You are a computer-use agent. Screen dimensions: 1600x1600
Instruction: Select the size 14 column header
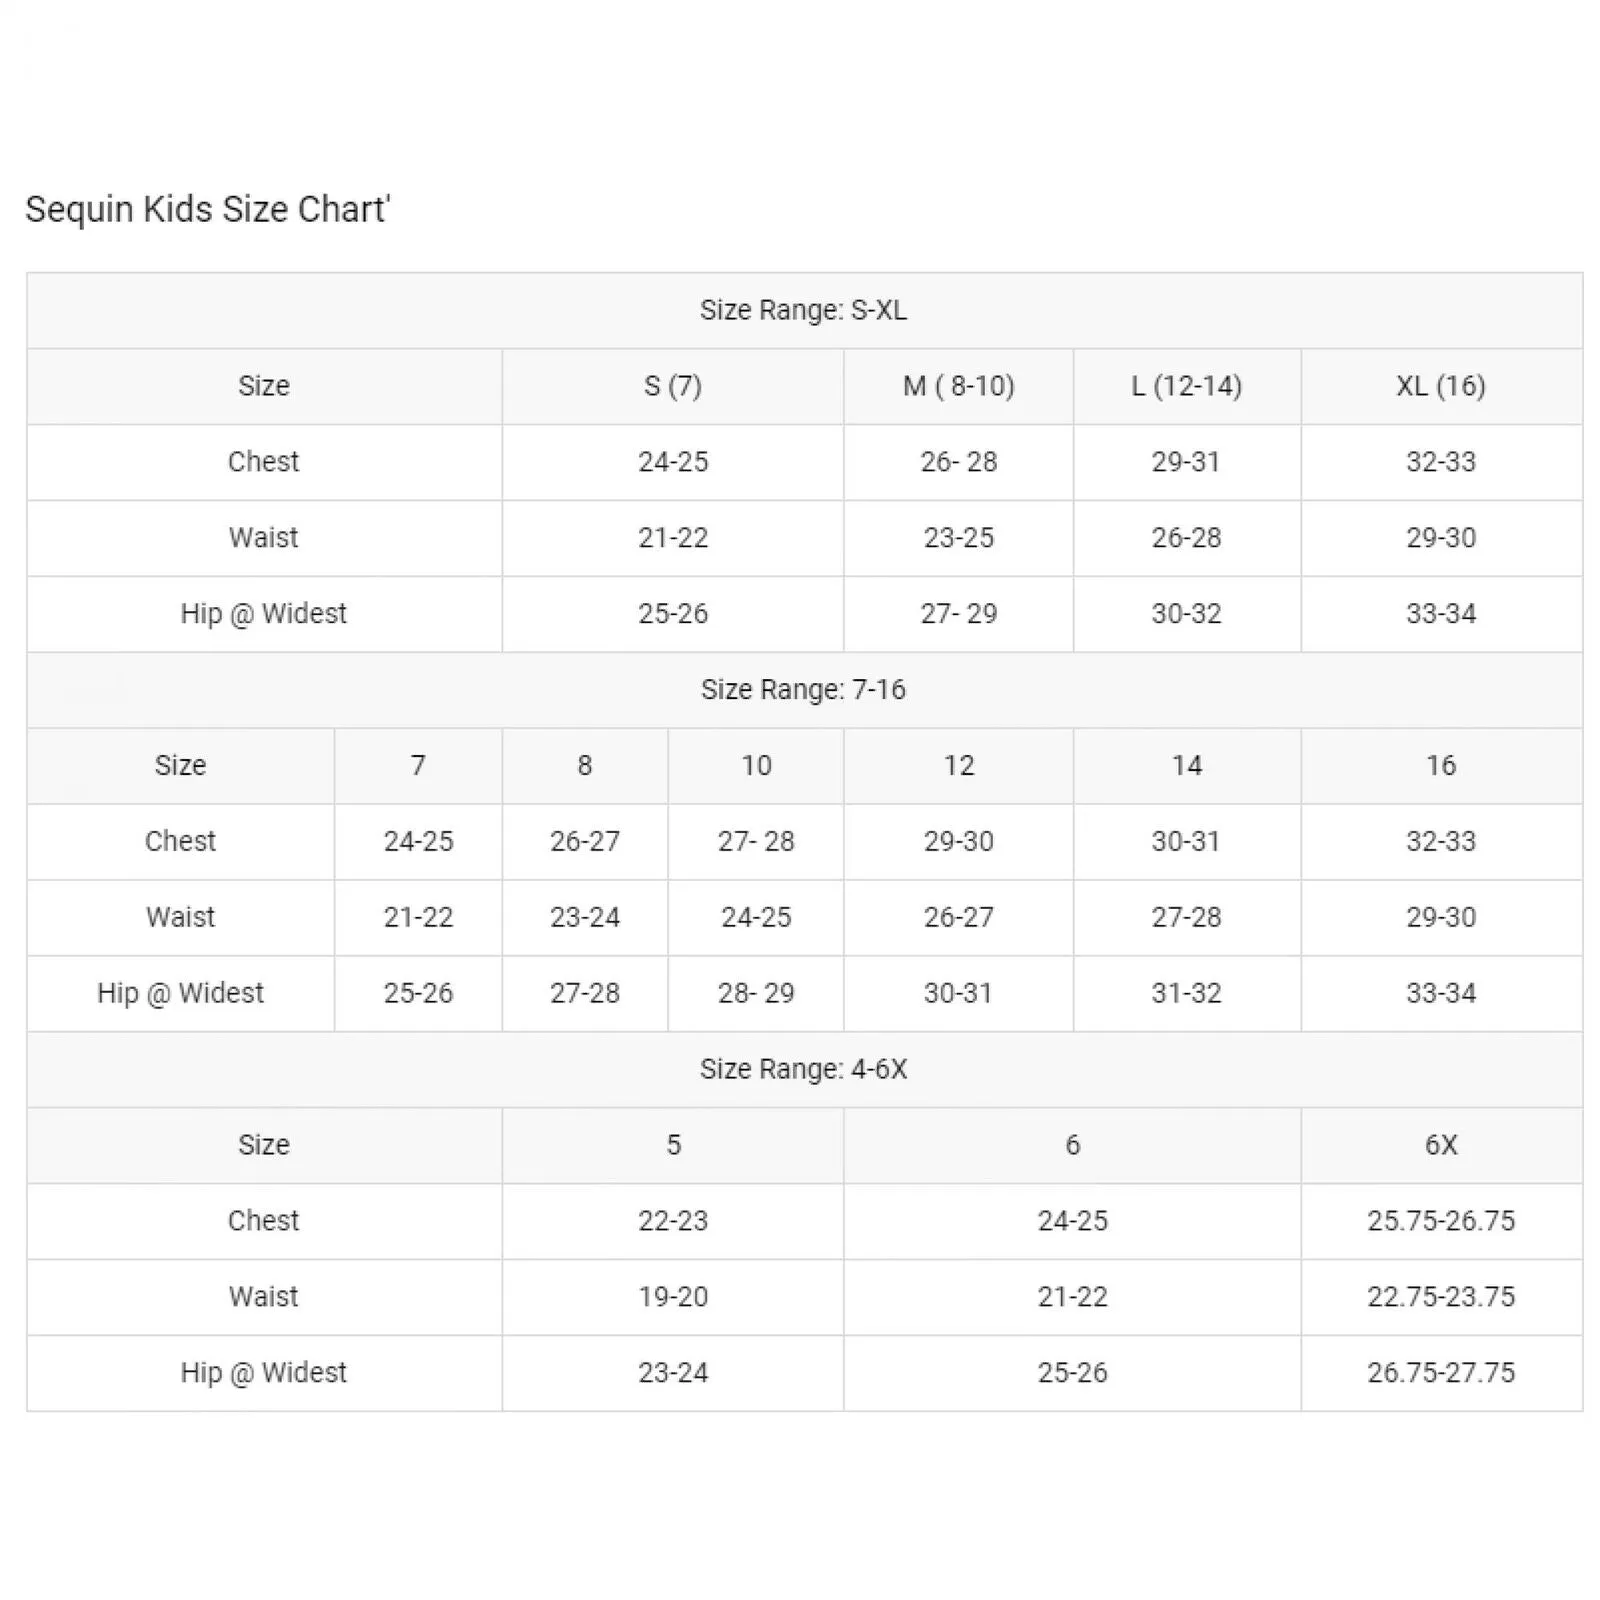click(1187, 766)
